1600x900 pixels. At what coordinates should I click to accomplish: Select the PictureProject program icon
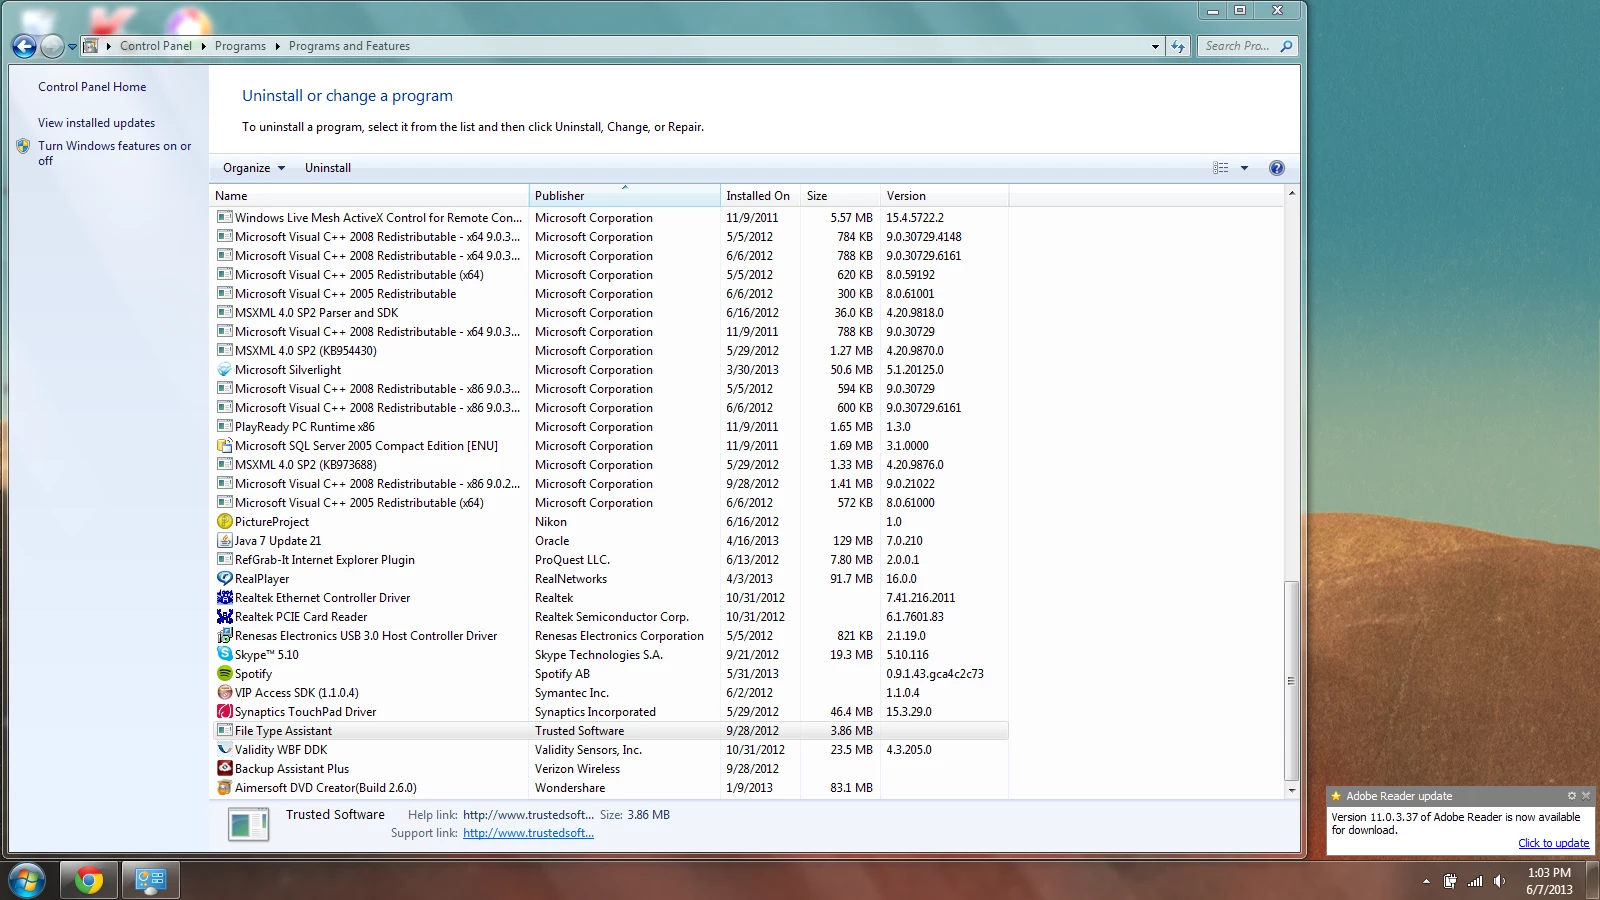225,522
